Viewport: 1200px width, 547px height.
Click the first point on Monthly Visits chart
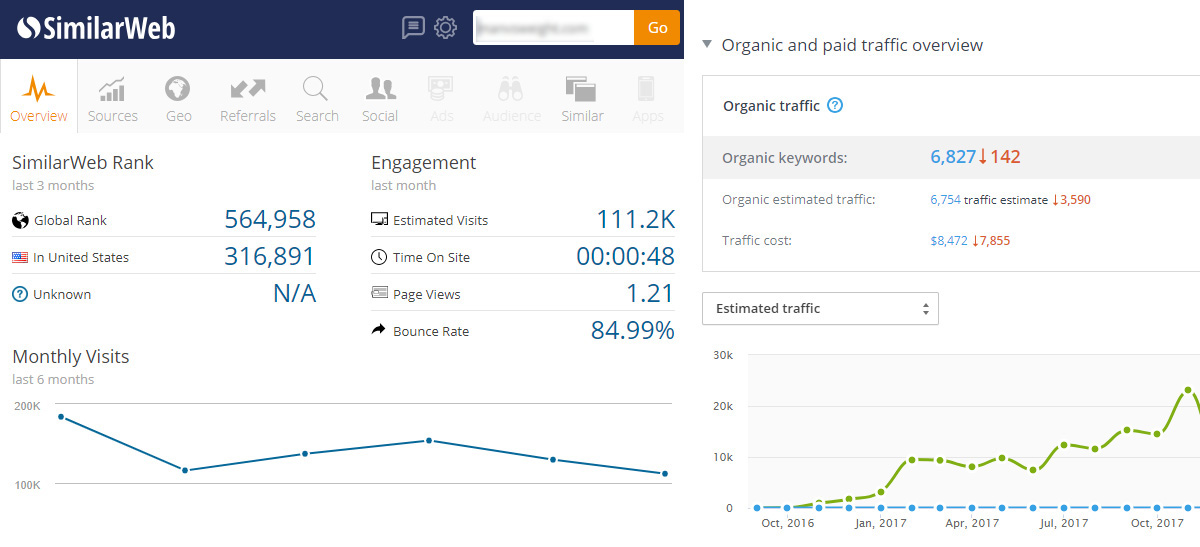[x=61, y=417]
